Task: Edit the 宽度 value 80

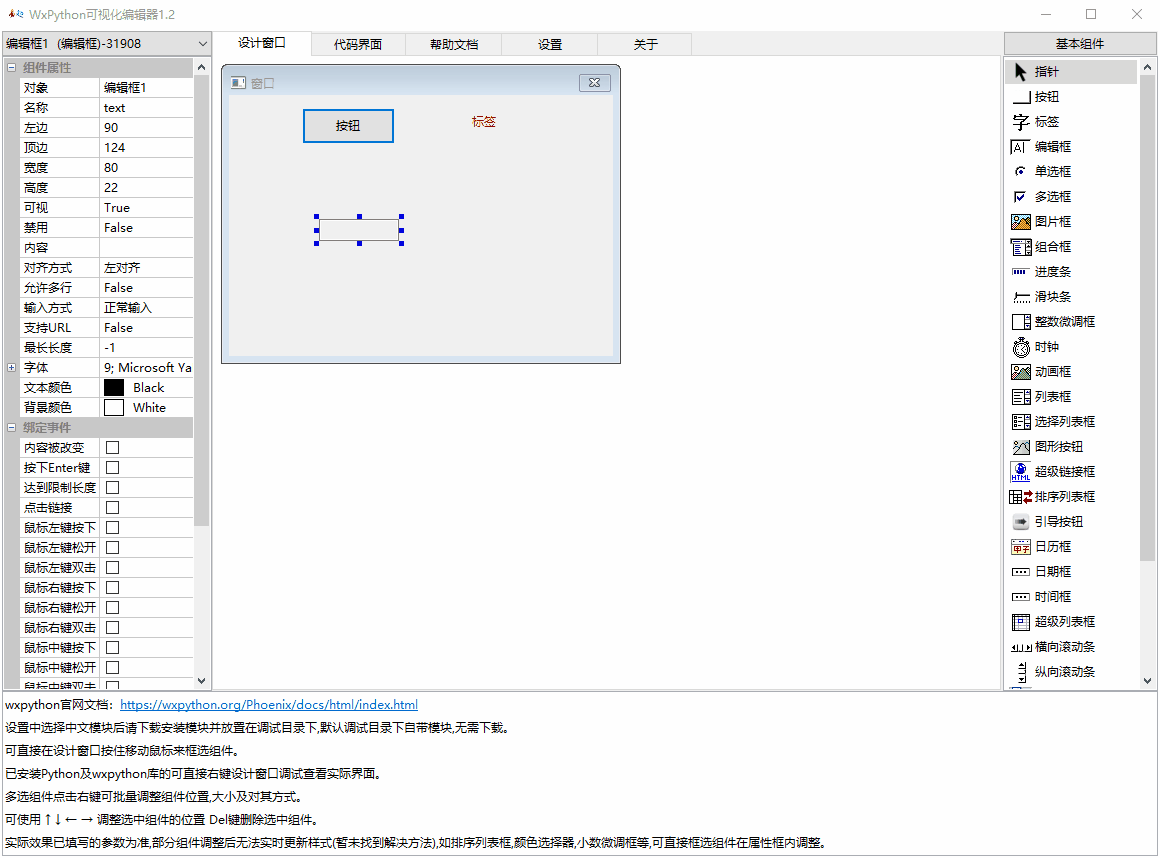Action: tap(146, 168)
